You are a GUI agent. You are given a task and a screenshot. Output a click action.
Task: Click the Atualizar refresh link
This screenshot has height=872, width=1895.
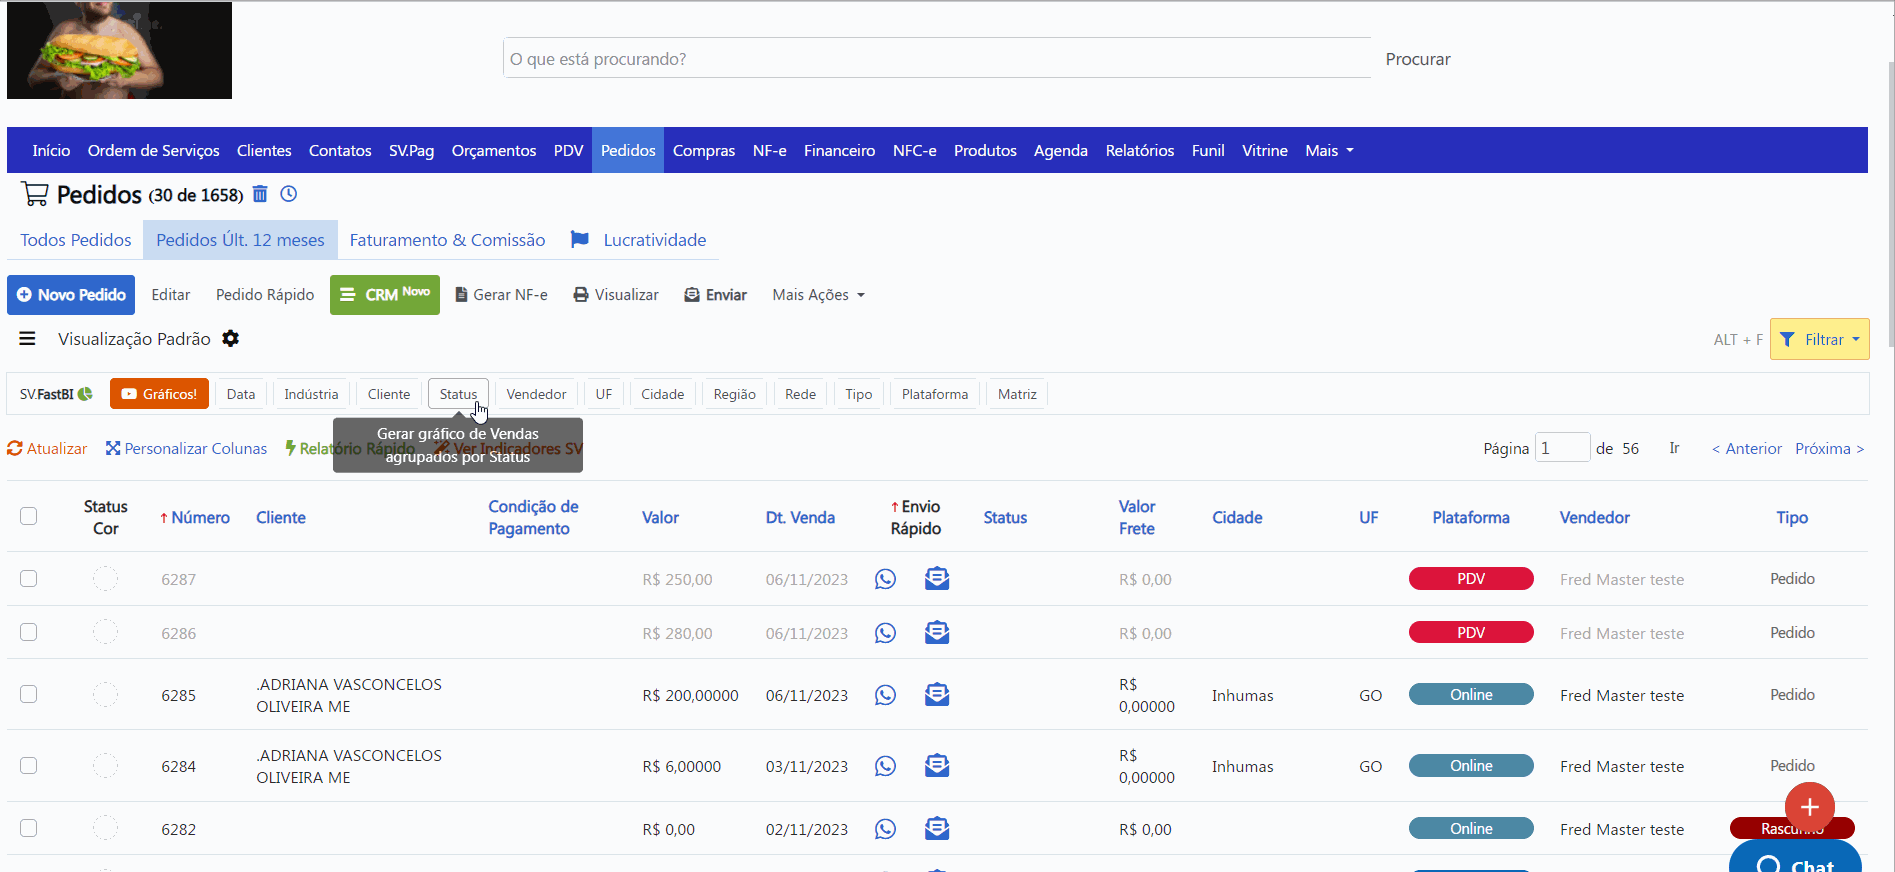point(47,448)
